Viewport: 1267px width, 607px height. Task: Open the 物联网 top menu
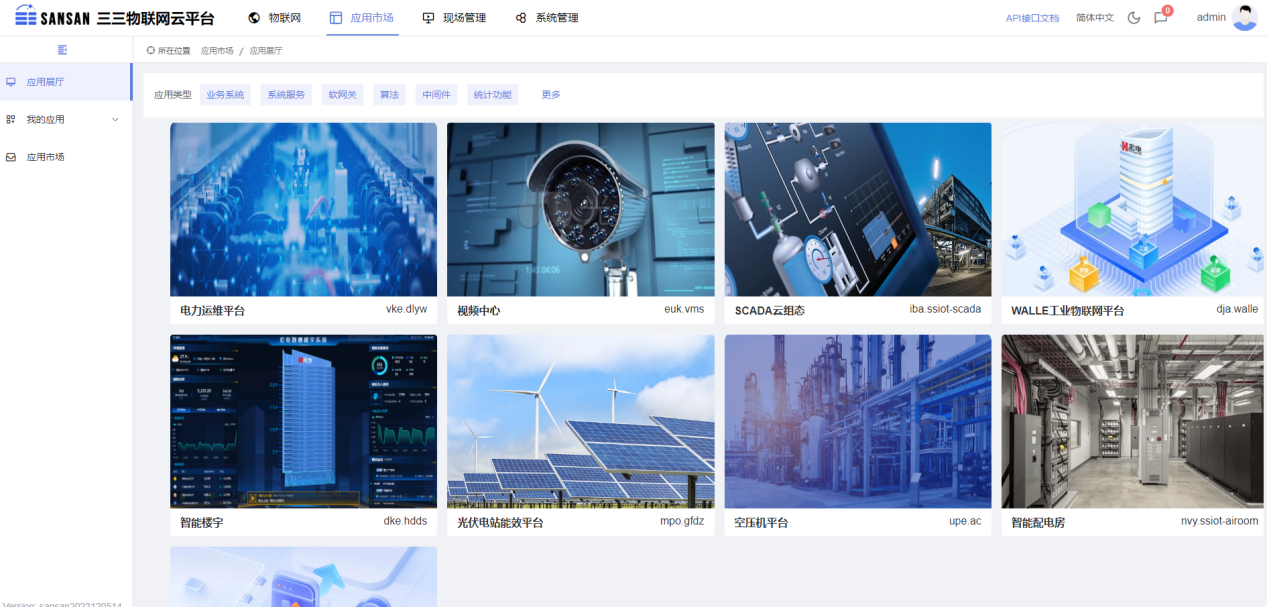(x=274, y=18)
